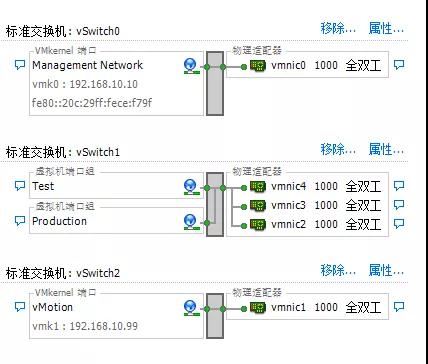Click the globe icon on the vMotion port
The image size is (428, 364).
[191, 308]
